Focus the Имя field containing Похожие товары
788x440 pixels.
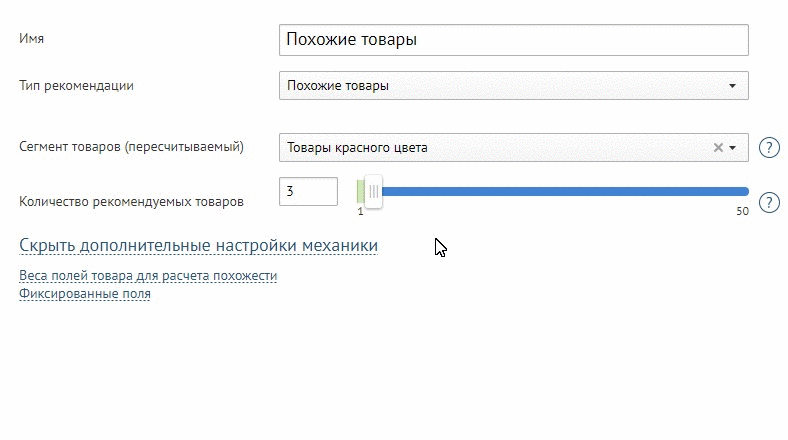coord(514,40)
